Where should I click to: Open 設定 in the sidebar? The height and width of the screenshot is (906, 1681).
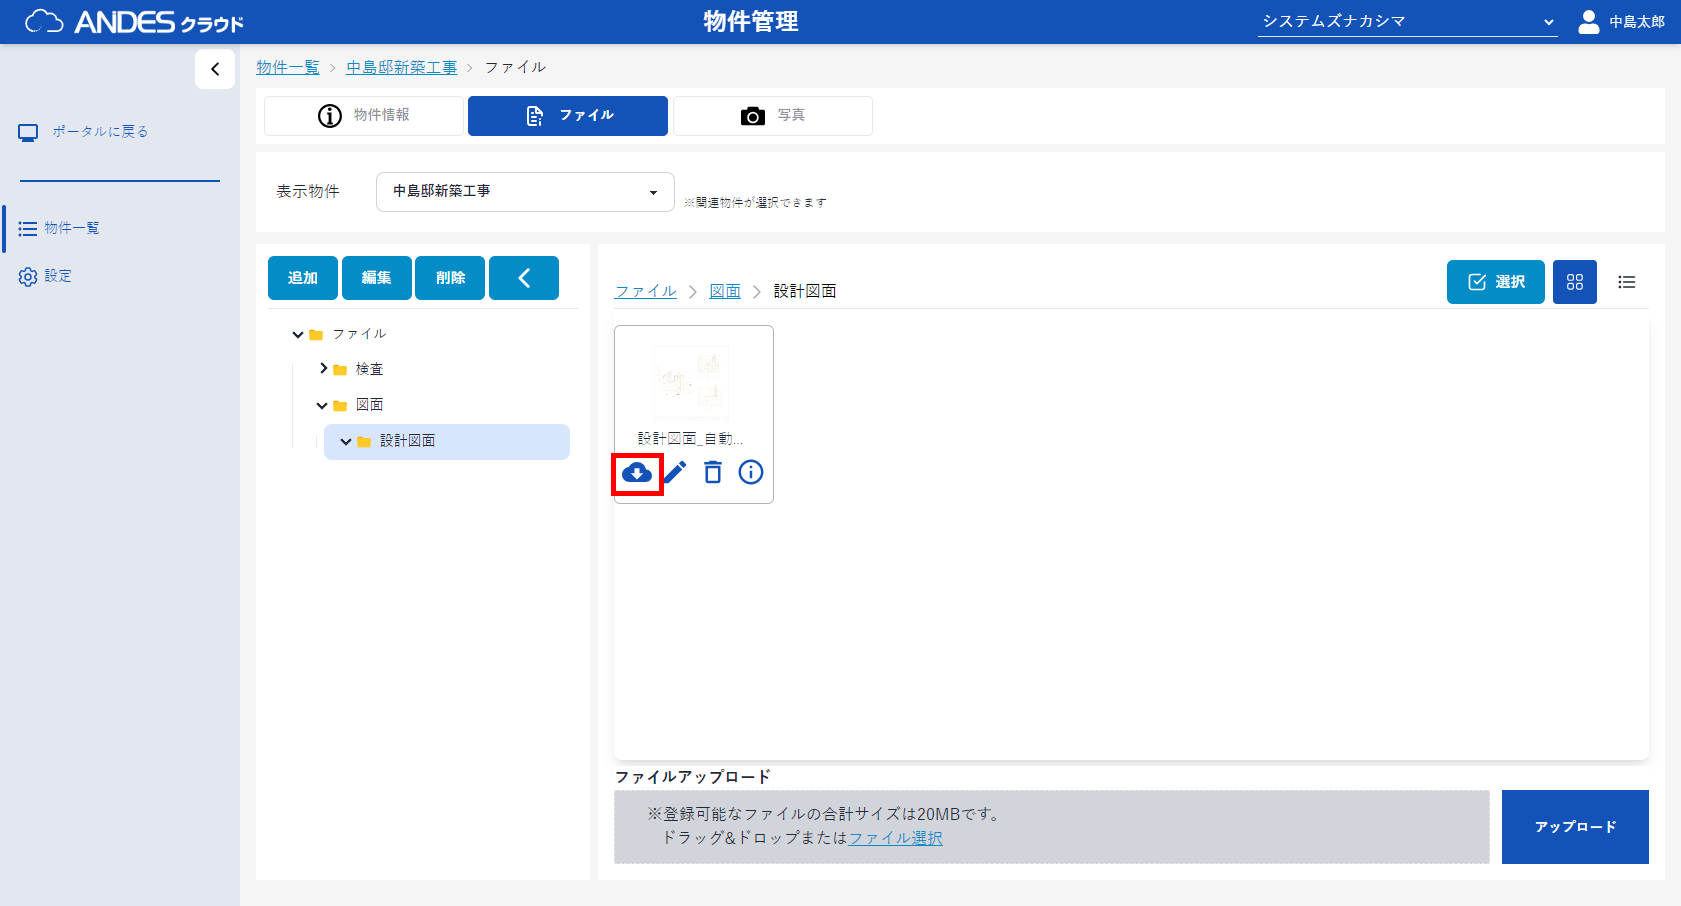pos(57,276)
